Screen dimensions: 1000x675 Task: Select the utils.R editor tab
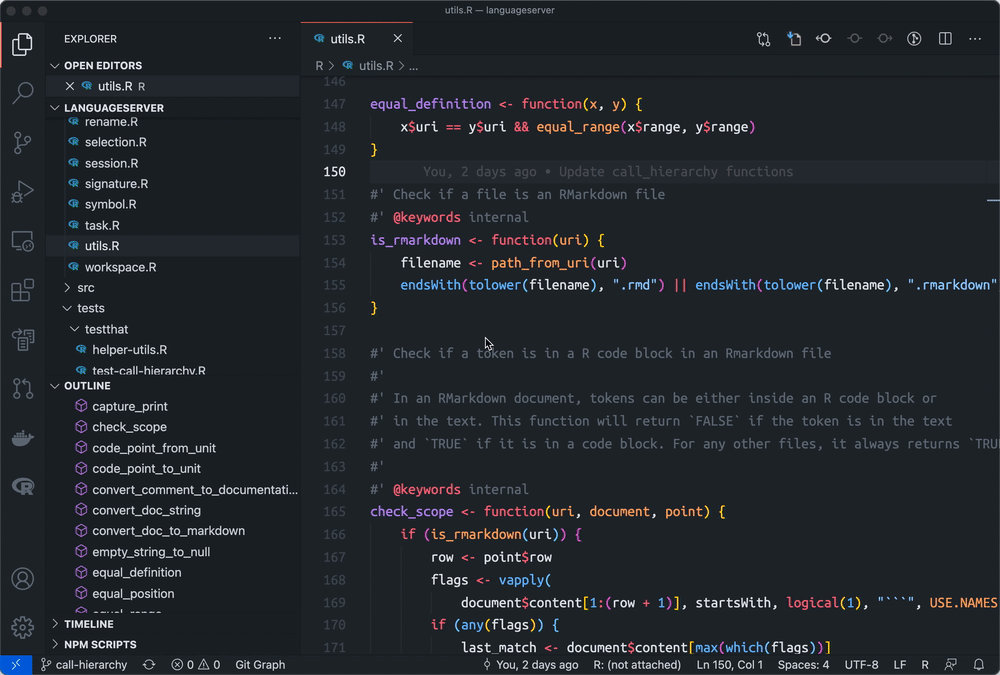pos(357,39)
